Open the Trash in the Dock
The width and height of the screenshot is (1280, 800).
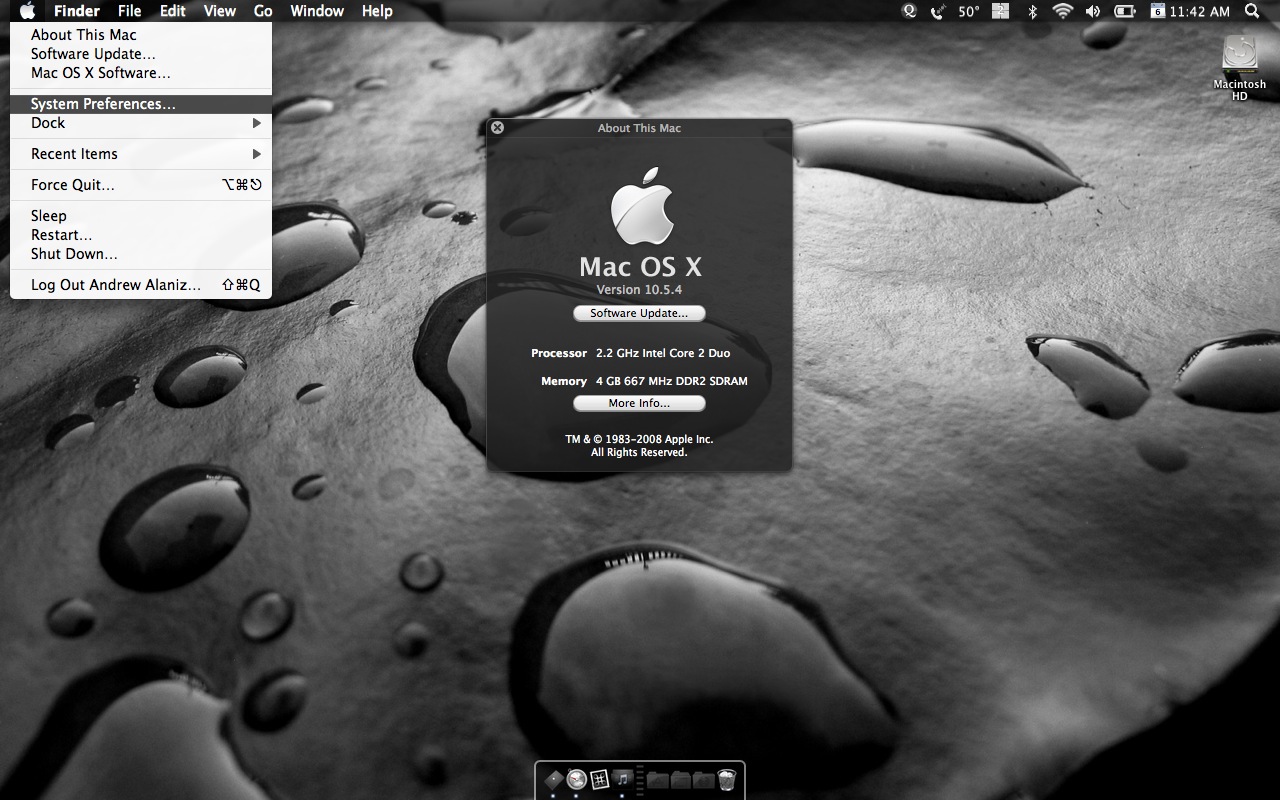pyautogui.click(x=727, y=779)
